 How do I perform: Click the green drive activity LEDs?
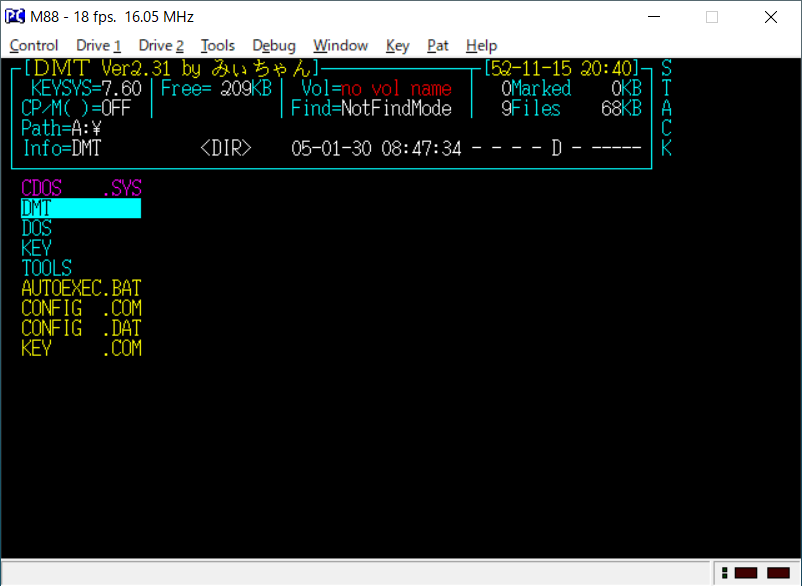pyautogui.click(x=723, y=573)
